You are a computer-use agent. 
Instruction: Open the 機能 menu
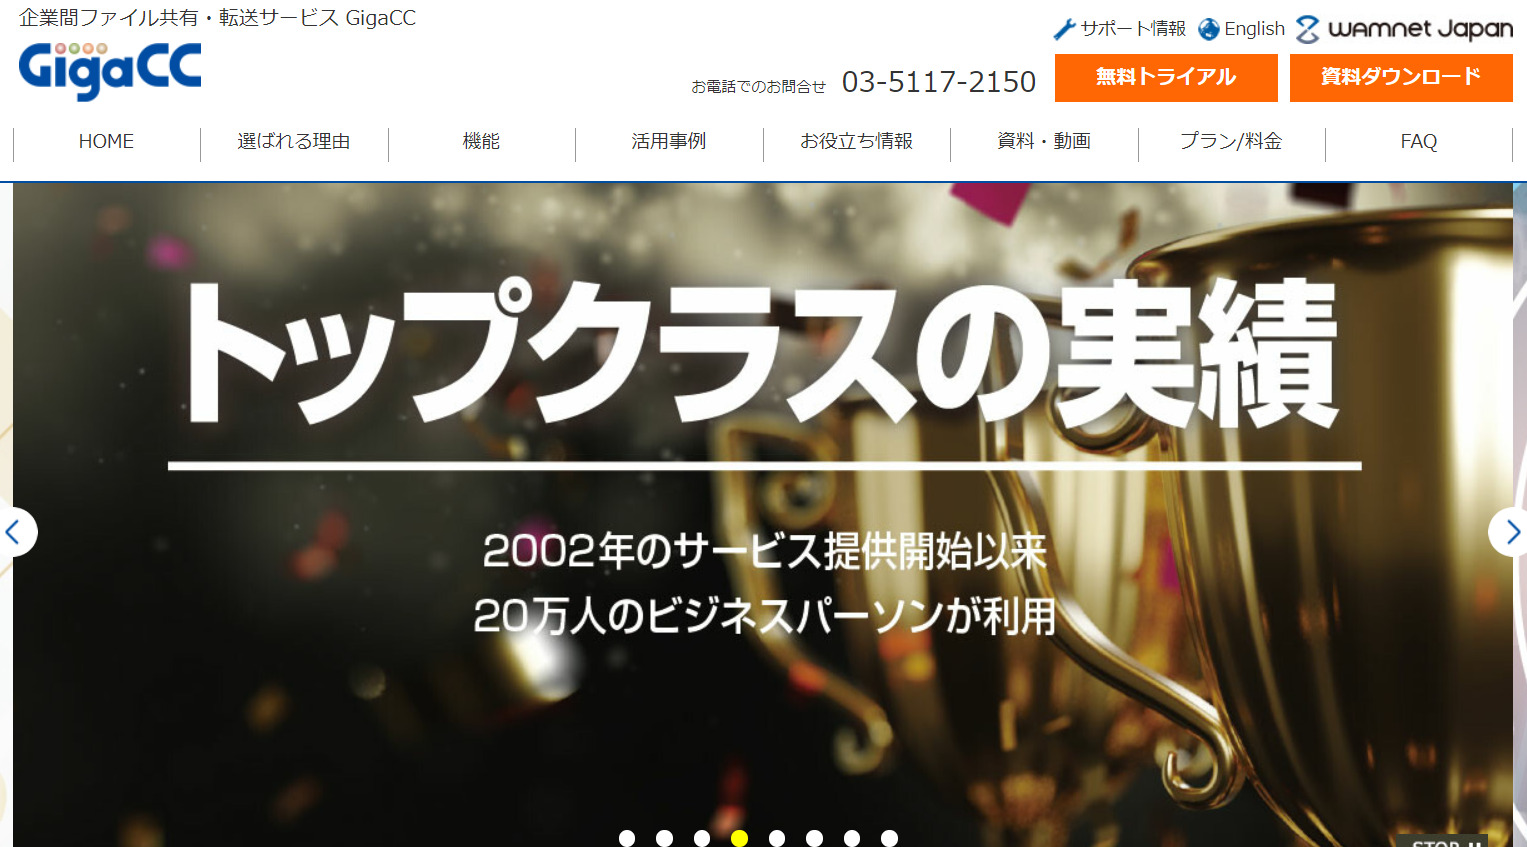tap(481, 142)
